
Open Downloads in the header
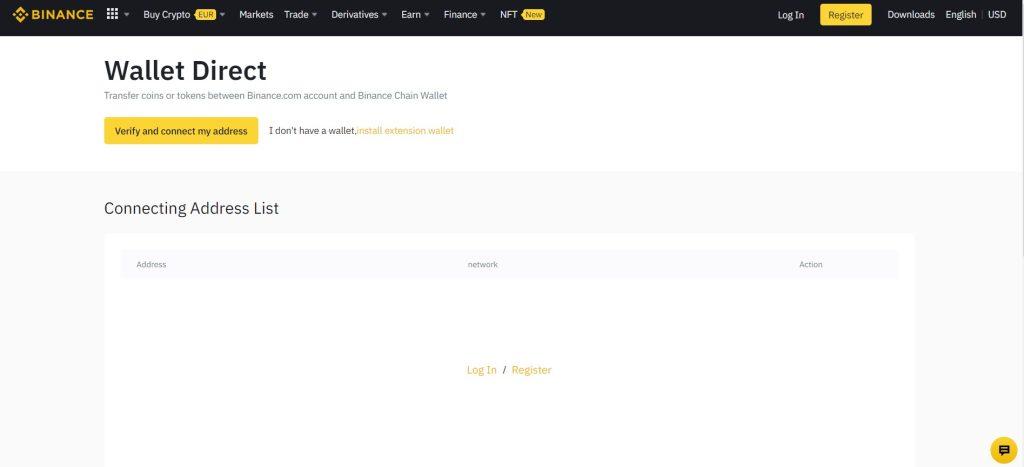[910, 14]
